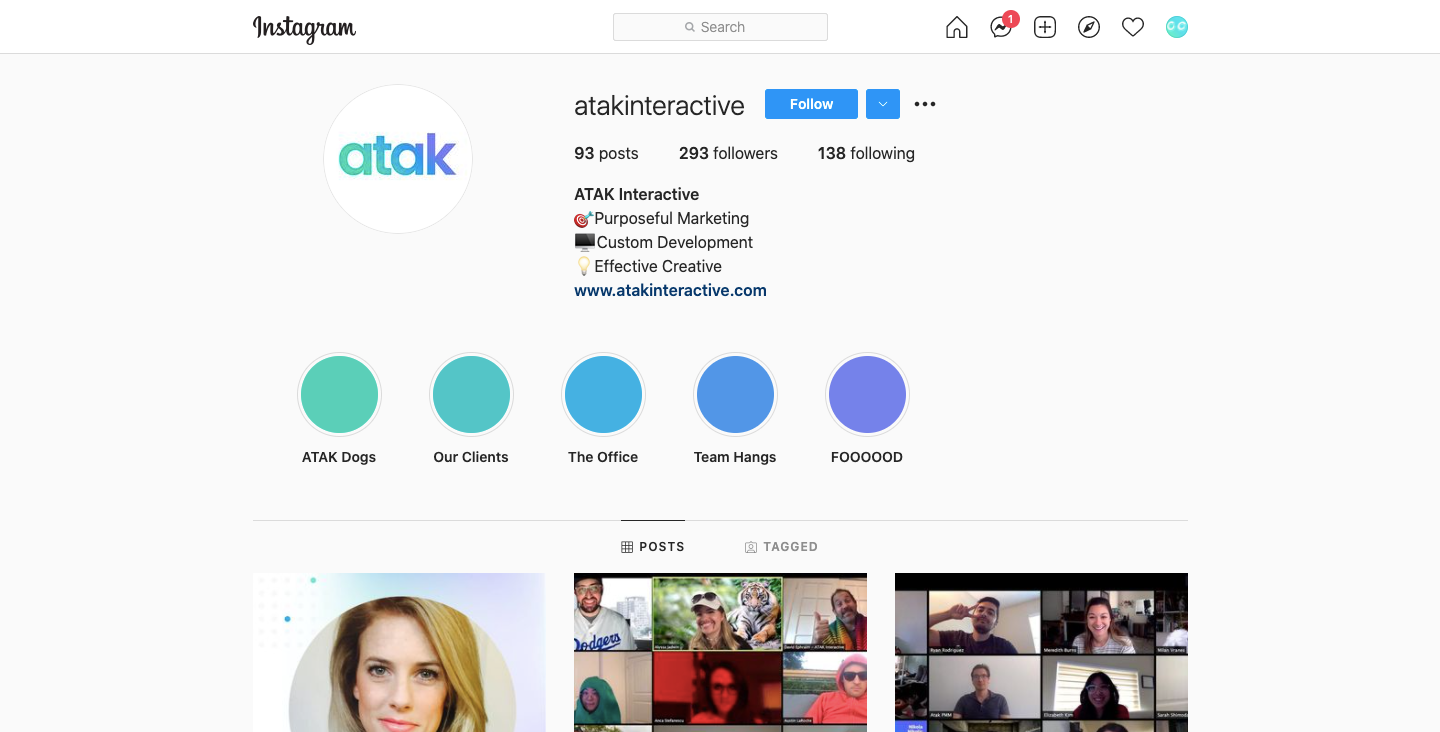Open activity feed heart icon
The width and height of the screenshot is (1440, 732).
[1133, 28]
